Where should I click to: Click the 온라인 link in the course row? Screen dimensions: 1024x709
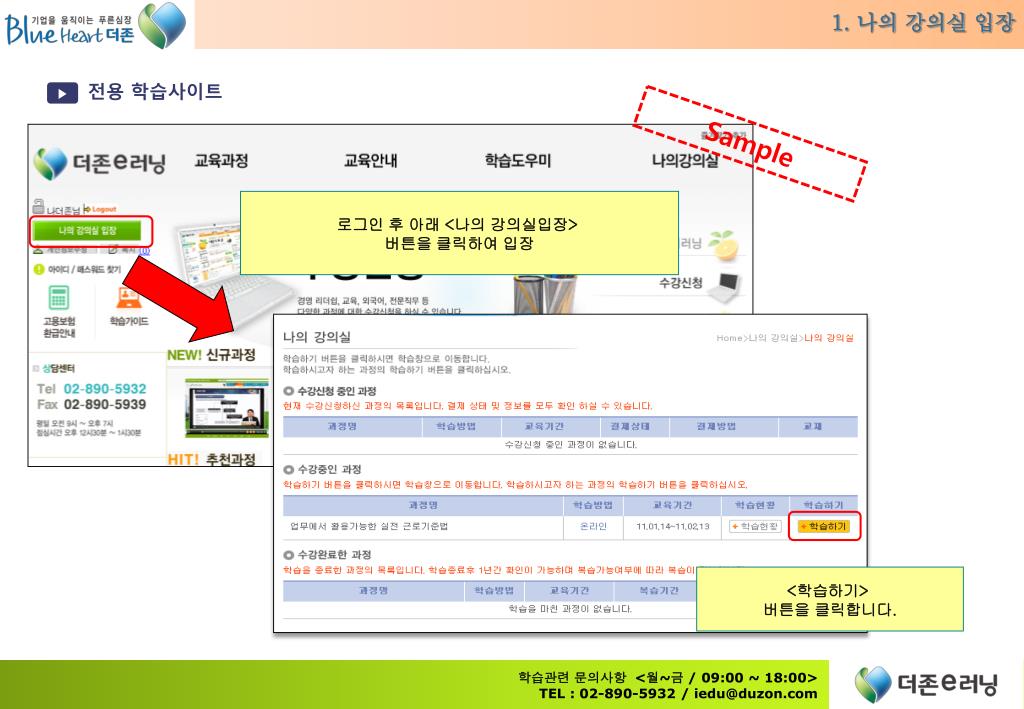pos(593,526)
